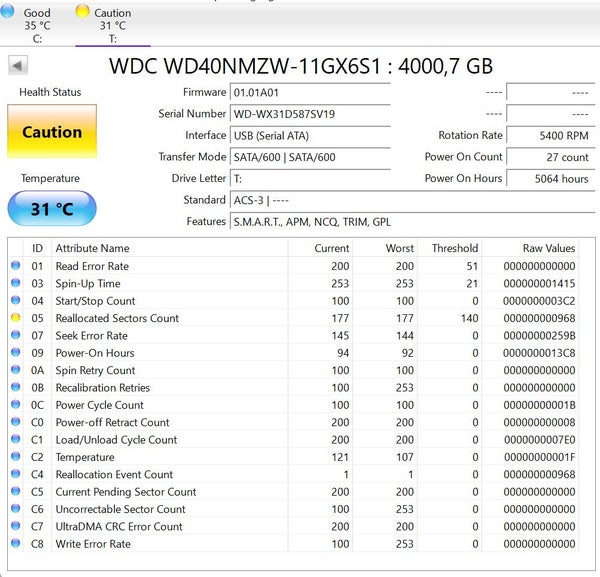Click the Attribute Name column header

(170, 248)
